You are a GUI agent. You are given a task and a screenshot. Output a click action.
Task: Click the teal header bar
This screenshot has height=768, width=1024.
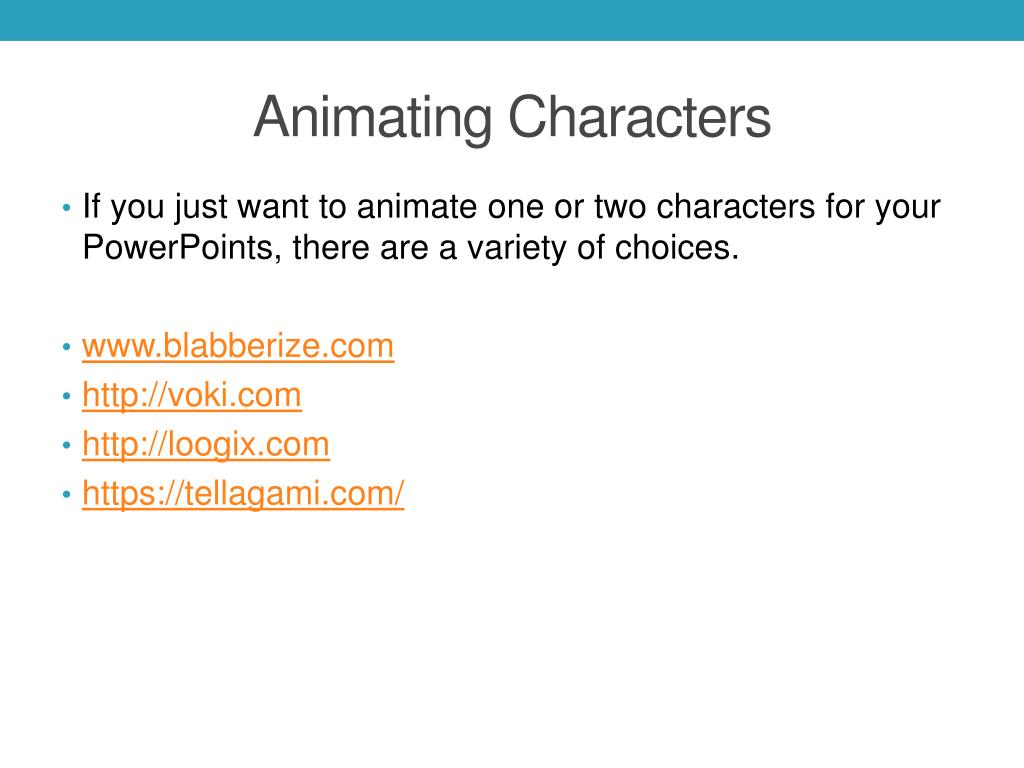(x=512, y=20)
